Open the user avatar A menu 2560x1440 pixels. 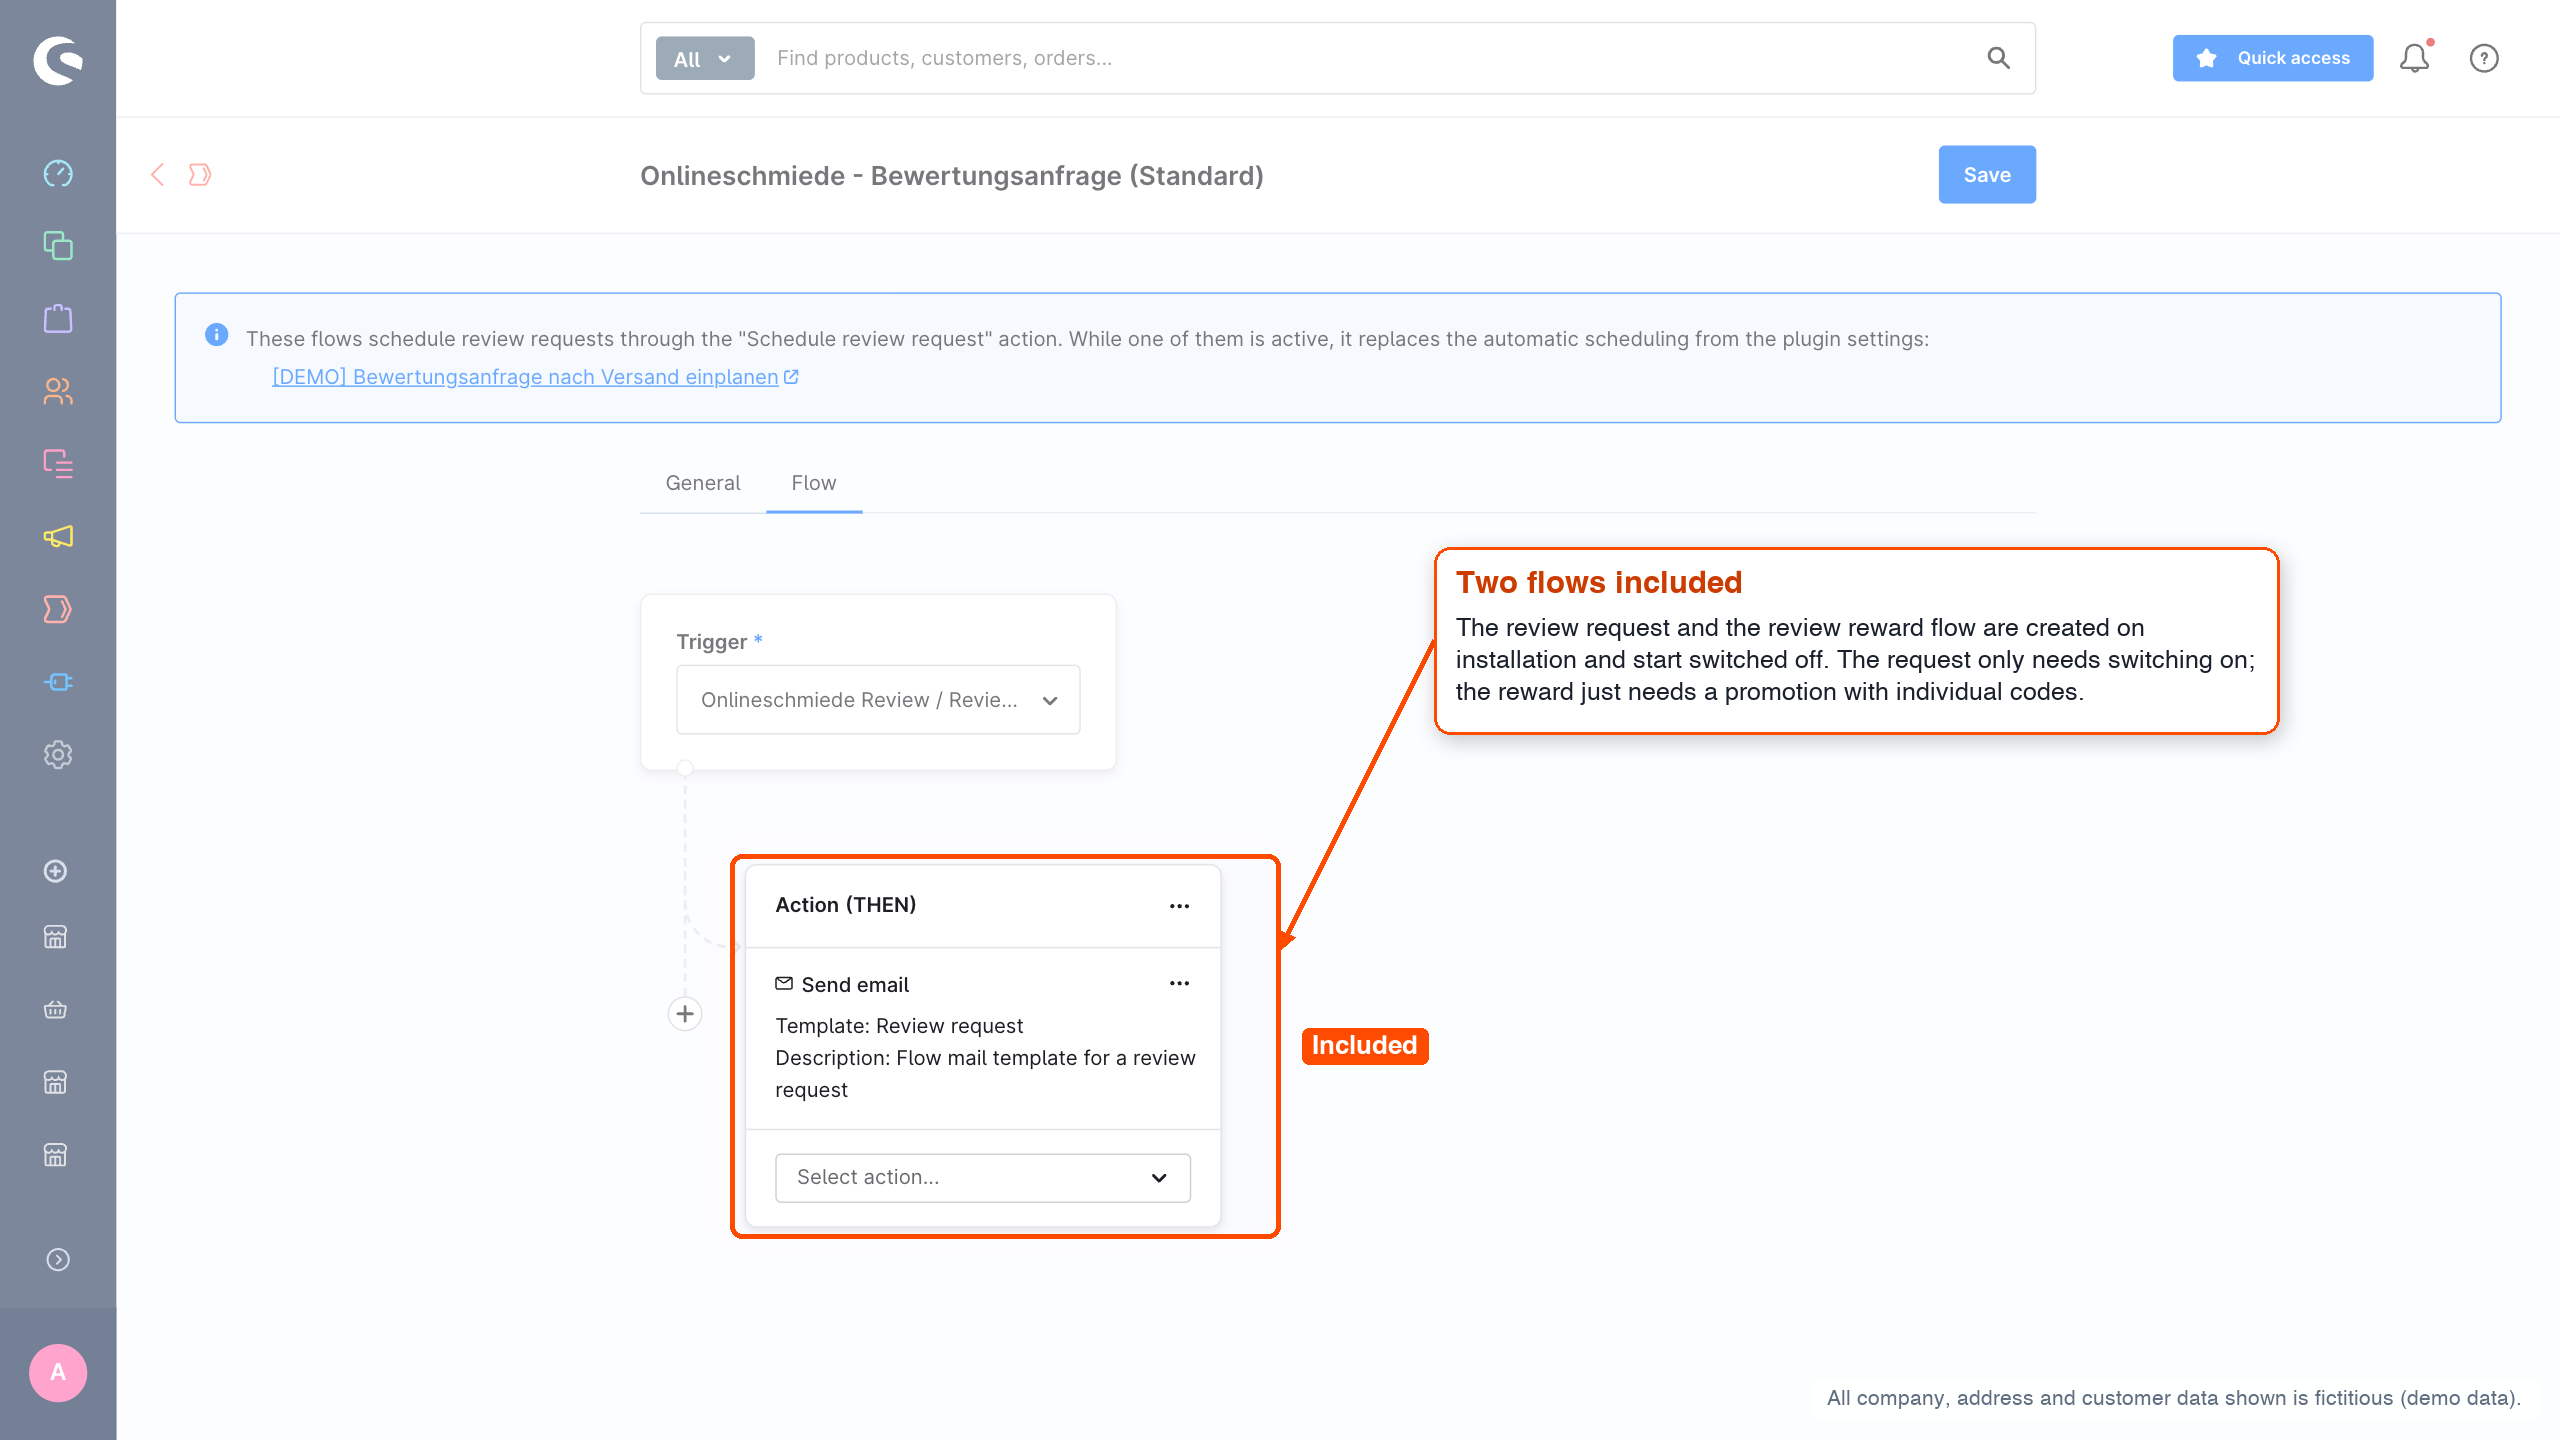[x=58, y=1372]
